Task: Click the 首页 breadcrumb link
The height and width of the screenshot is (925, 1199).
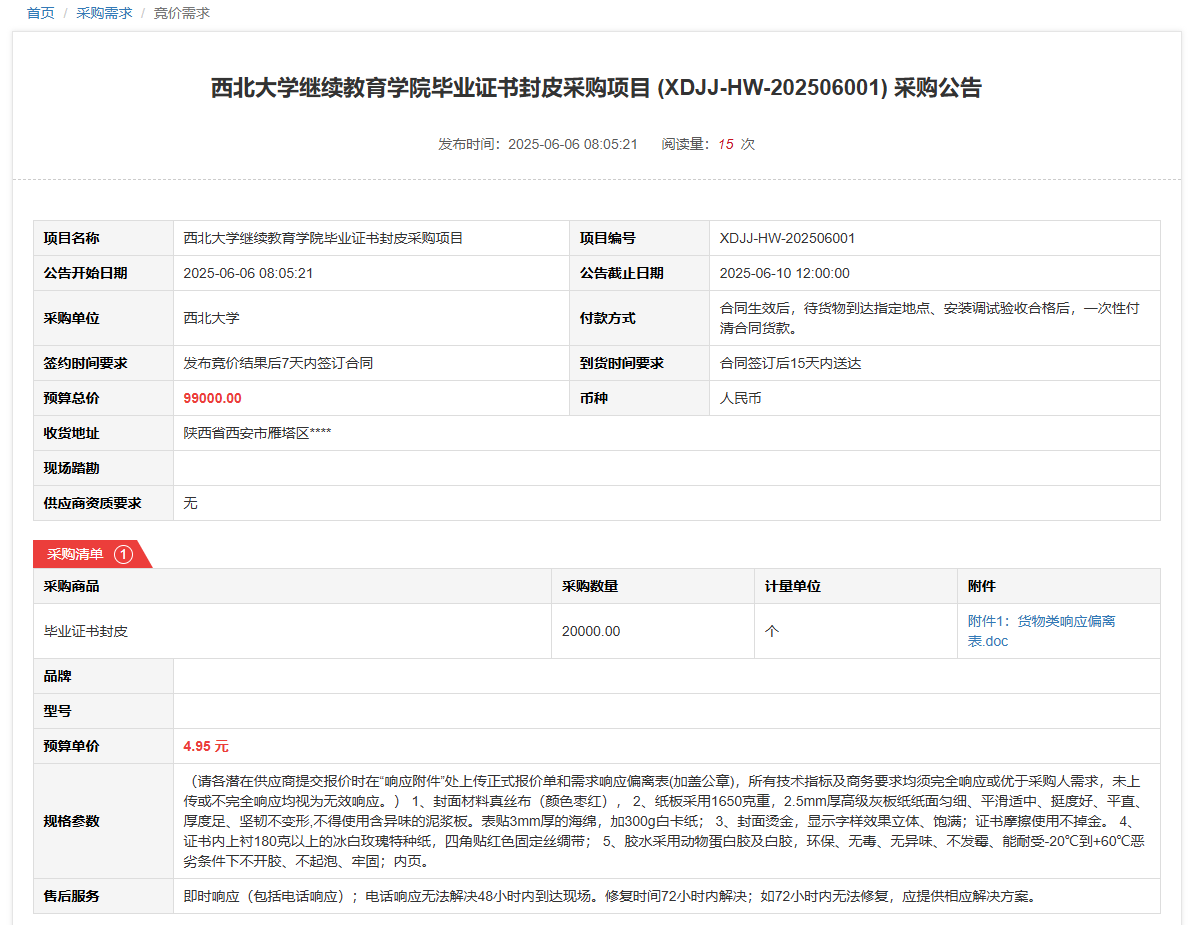Action: click(40, 13)
